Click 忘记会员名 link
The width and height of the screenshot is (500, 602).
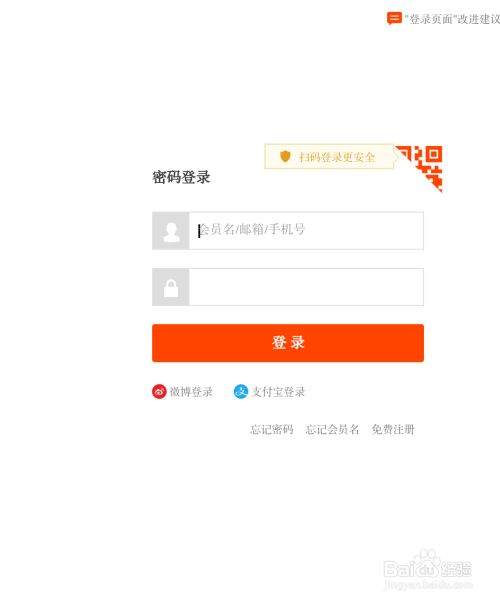click(x=333, y=429)
